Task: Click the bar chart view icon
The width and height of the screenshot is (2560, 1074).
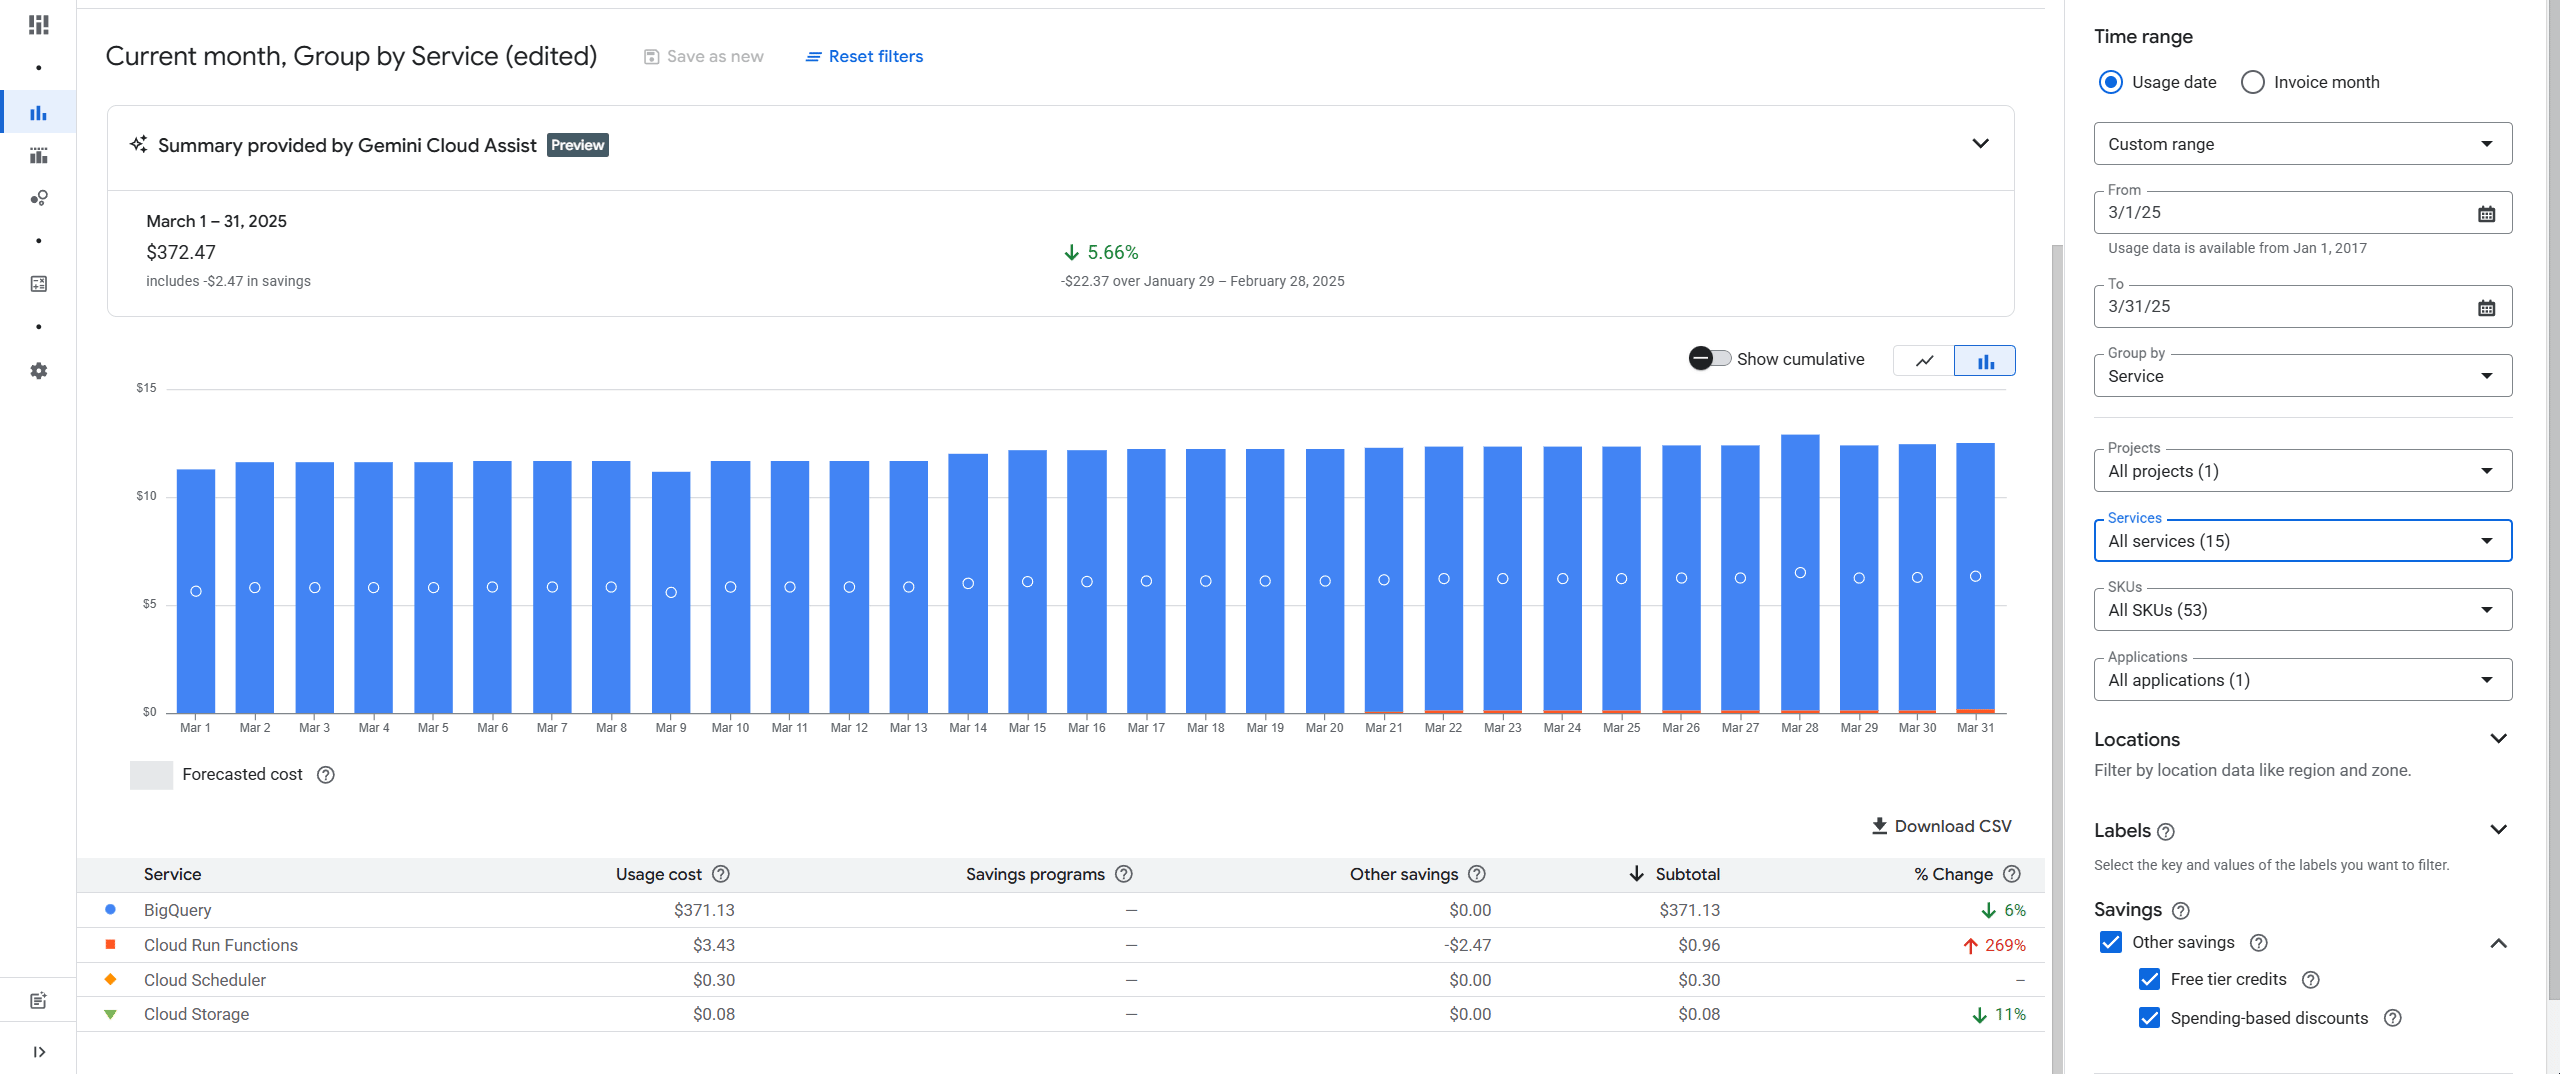Action: [1984, 360]
